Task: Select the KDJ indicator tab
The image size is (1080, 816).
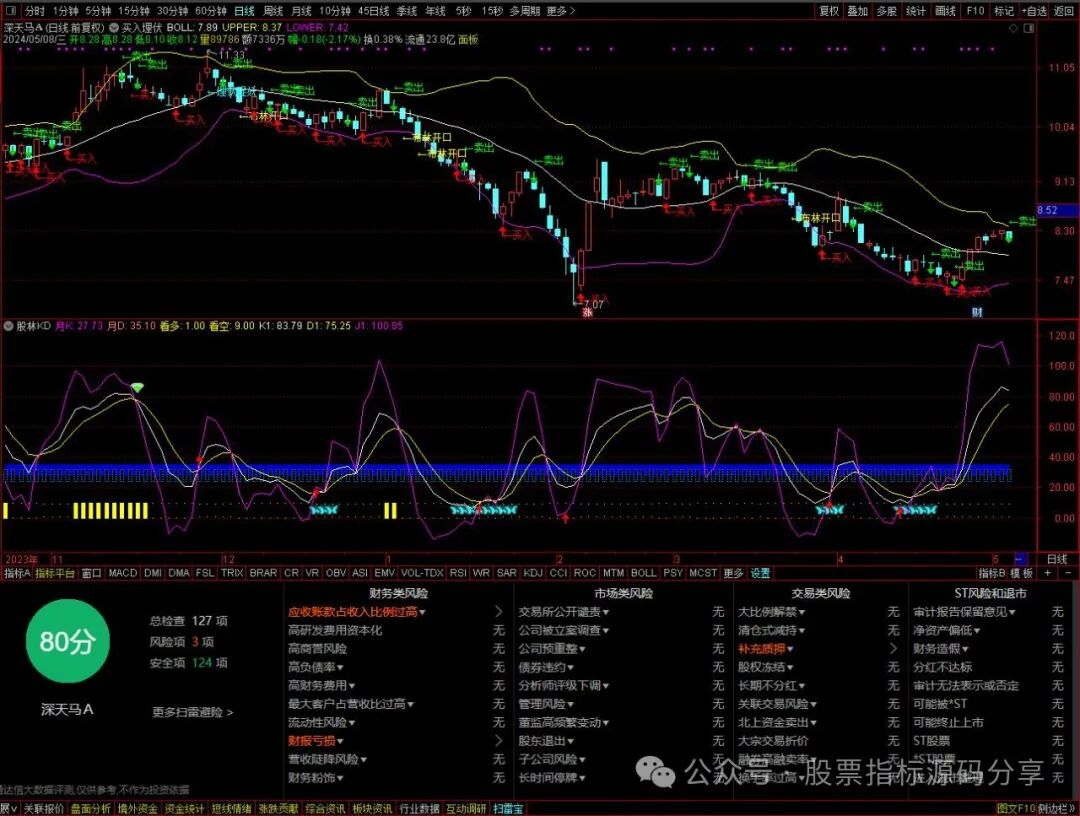Action: [533, 573]
